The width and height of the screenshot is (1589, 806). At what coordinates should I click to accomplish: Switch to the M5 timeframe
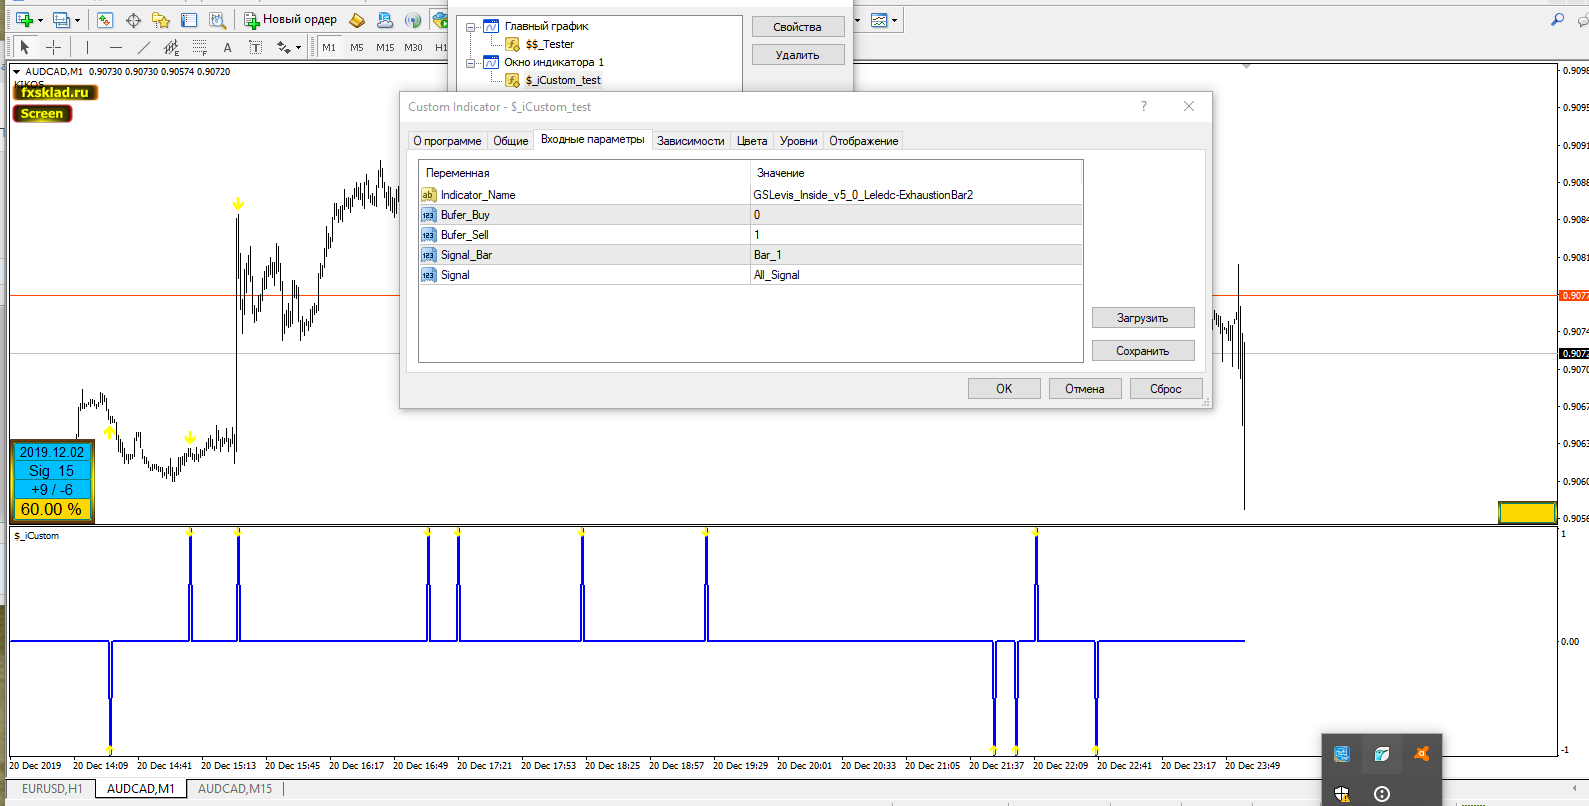(x=357, y=47)
